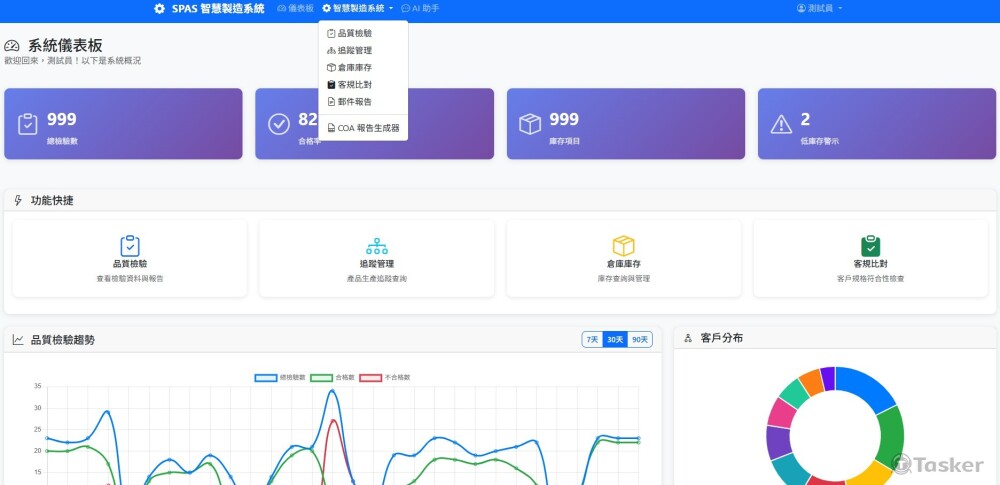Switch trend chart to 90天 view
This screenshot has height=485, width=1000.
[x=640, y=340]
